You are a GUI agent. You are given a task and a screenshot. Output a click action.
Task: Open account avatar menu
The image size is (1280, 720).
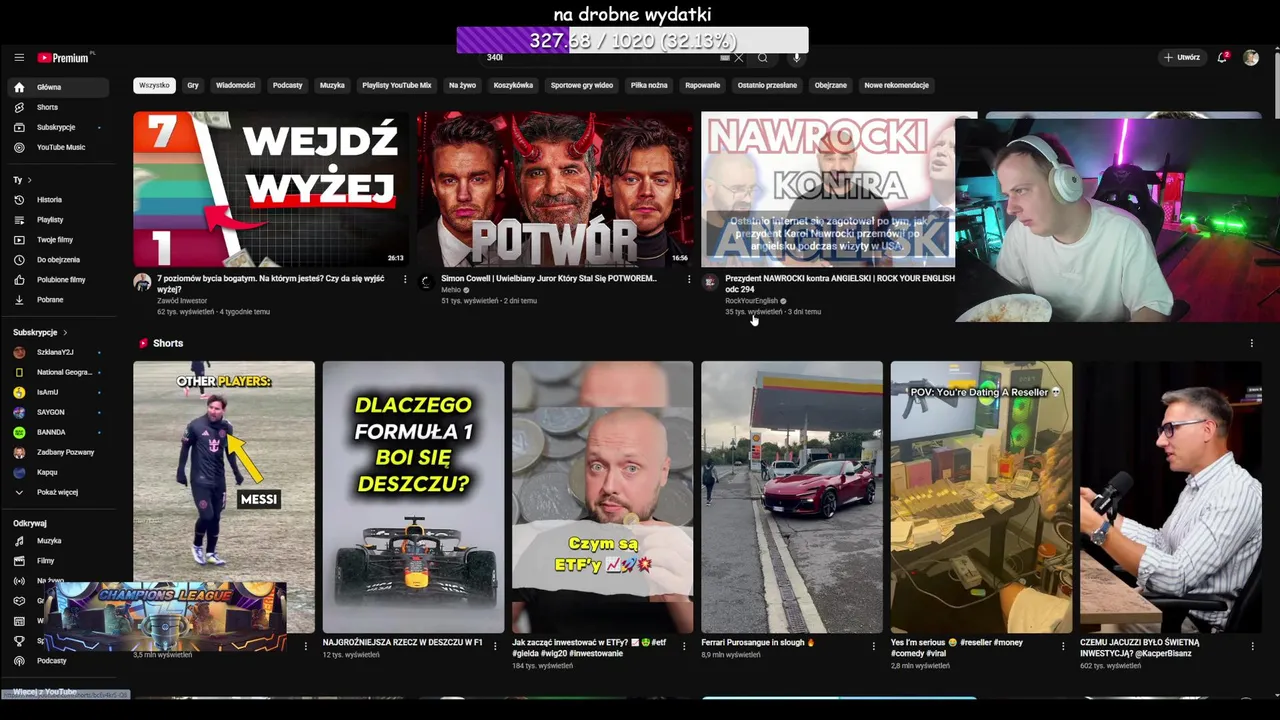point(1251,58)
